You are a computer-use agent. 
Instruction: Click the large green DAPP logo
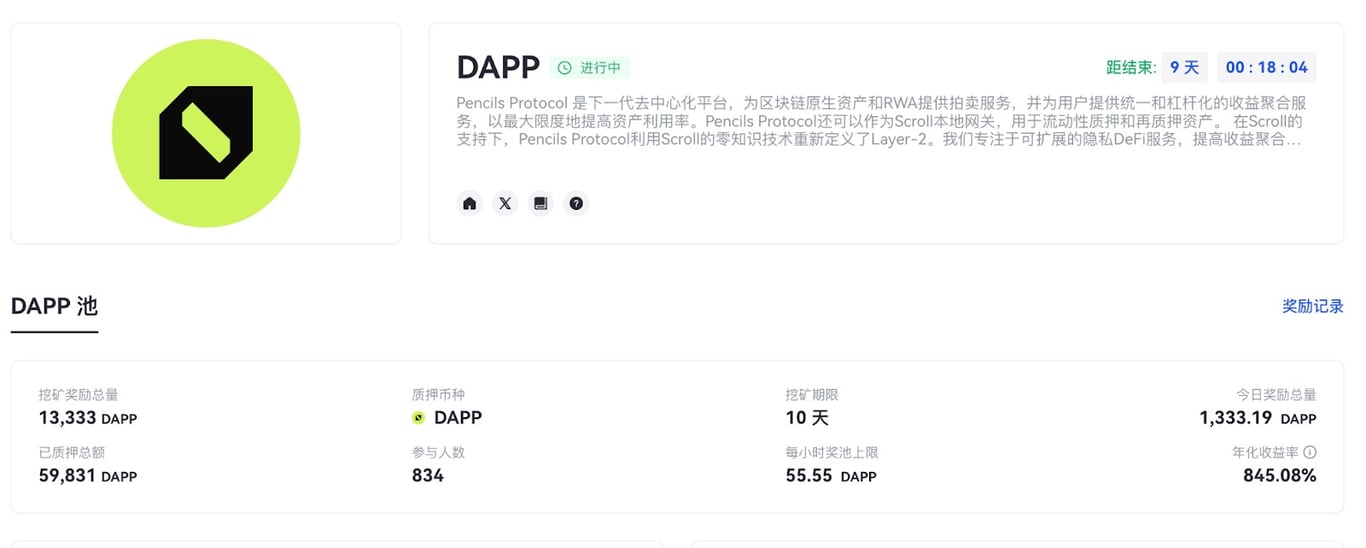point(206,133)
